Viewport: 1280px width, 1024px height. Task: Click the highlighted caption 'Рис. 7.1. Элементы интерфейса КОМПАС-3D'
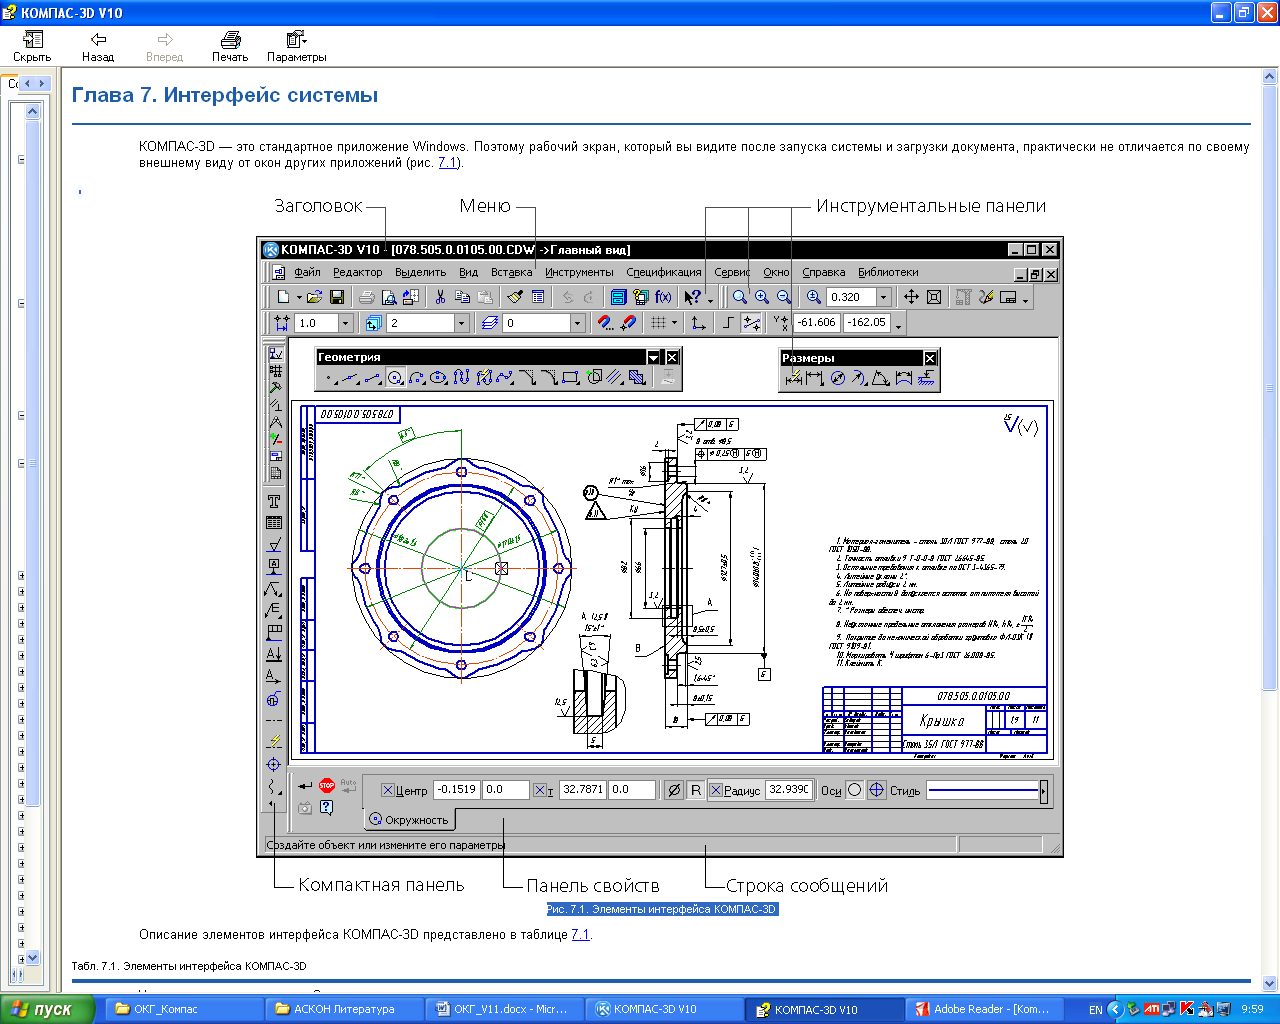661,909
